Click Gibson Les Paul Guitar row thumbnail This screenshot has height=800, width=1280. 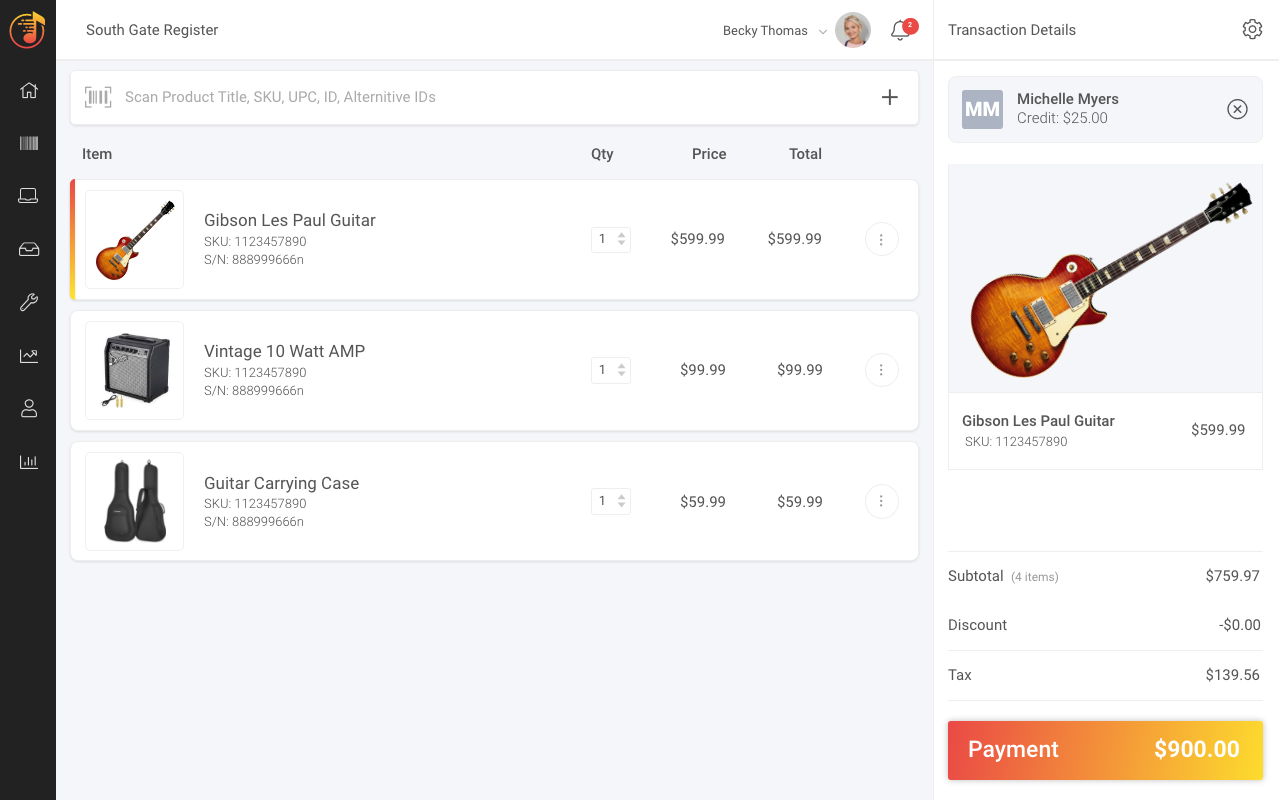pos(134,239)
